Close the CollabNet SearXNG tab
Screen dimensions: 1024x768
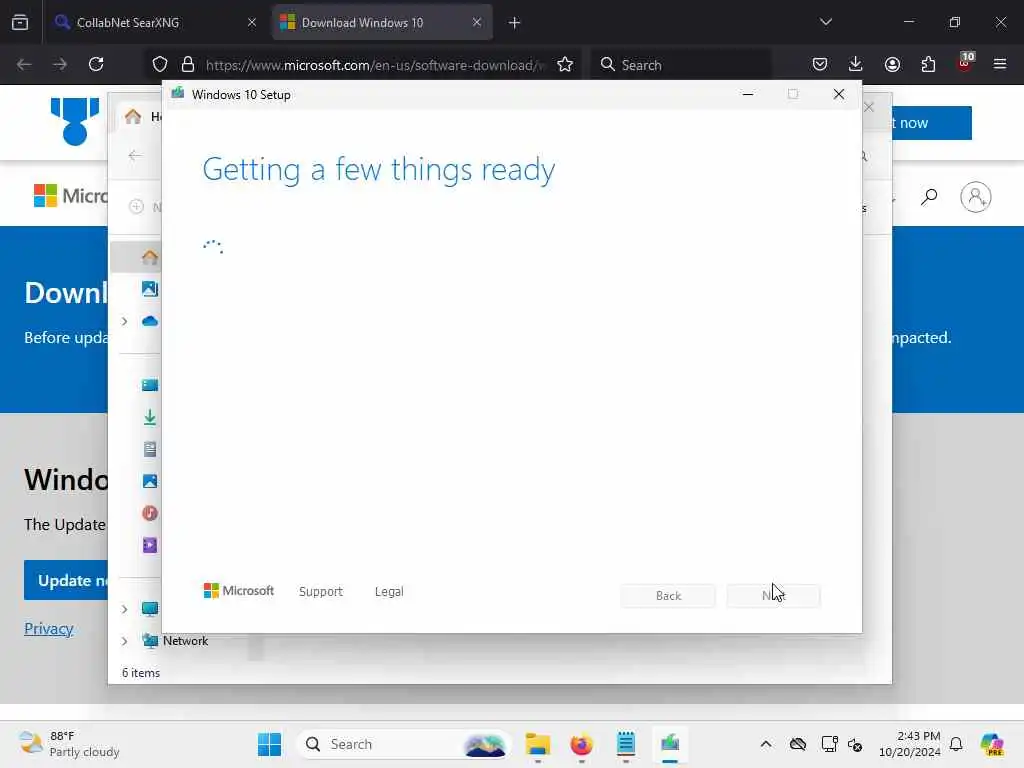tap(252, 22)
